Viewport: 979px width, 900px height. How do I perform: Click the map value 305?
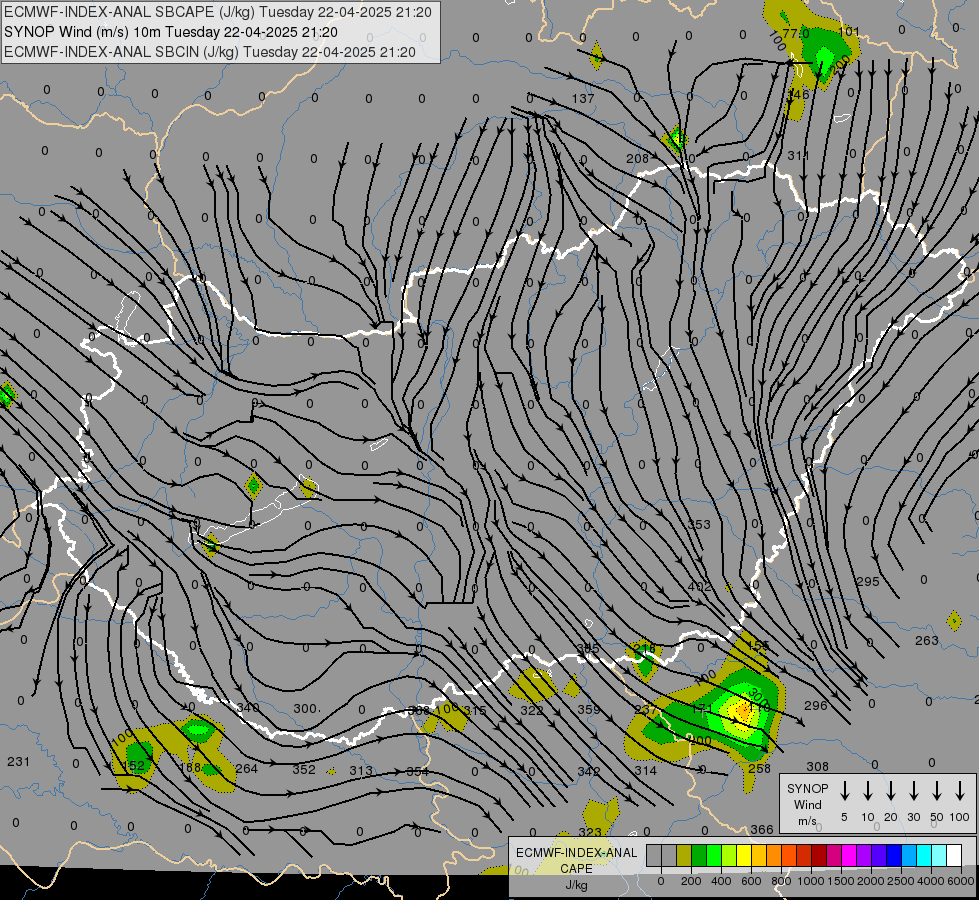click(588, 648)
